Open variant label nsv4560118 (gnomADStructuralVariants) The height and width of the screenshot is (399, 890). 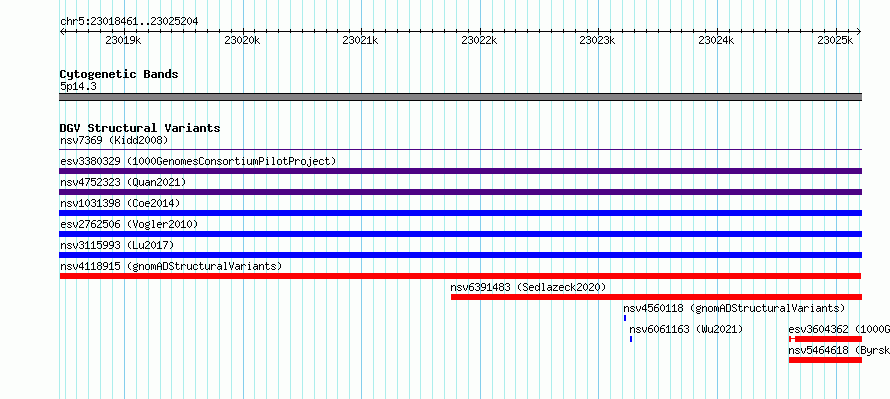pyautogui.click(x=734, y=308)
